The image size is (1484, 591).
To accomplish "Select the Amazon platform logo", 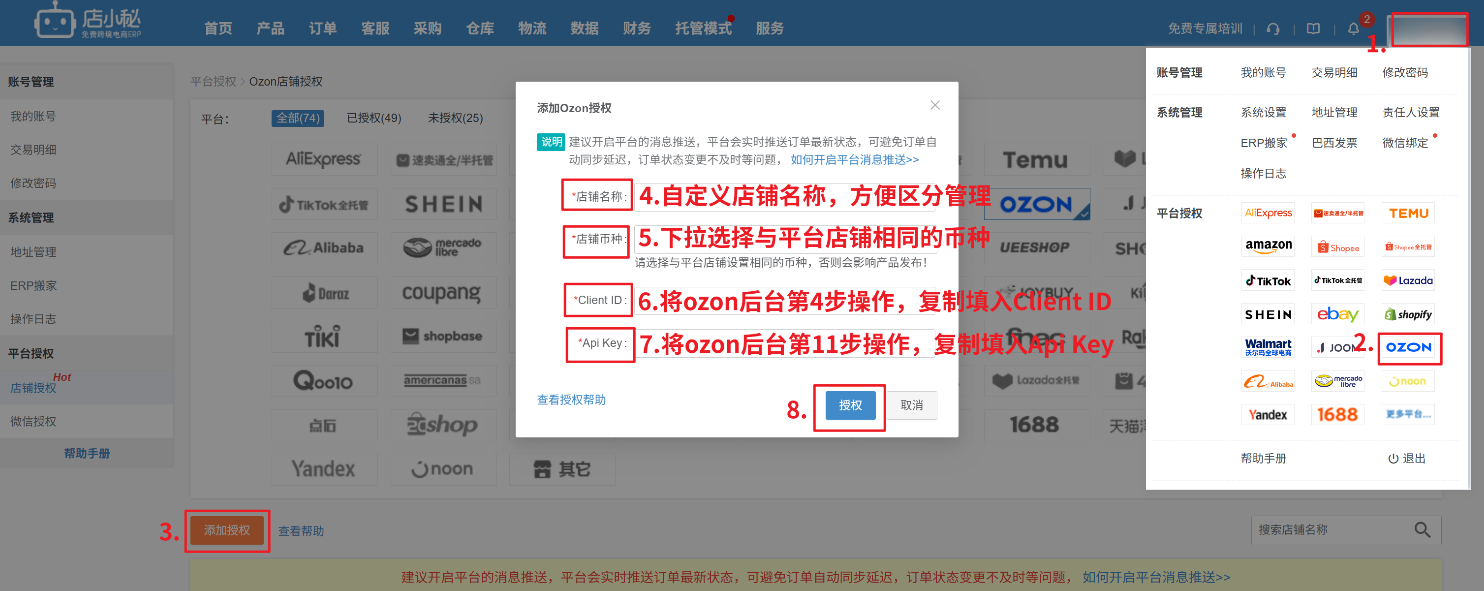I will coord(1268,246).
